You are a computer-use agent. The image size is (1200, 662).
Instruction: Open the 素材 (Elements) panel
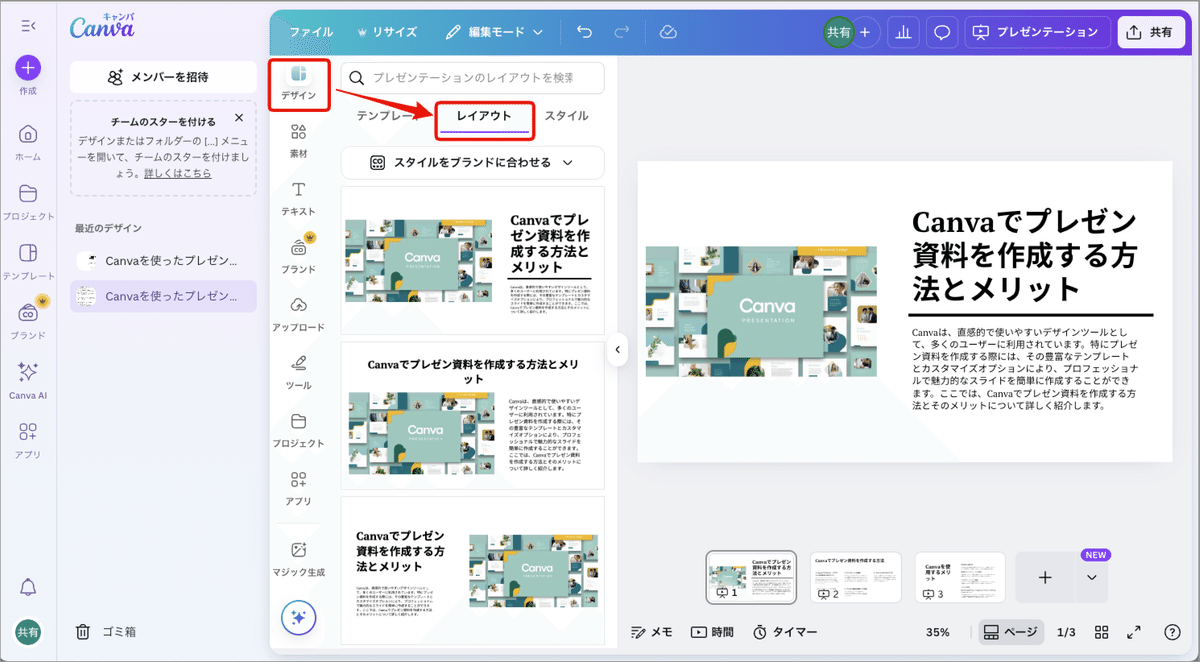click(x=298, y=138)
